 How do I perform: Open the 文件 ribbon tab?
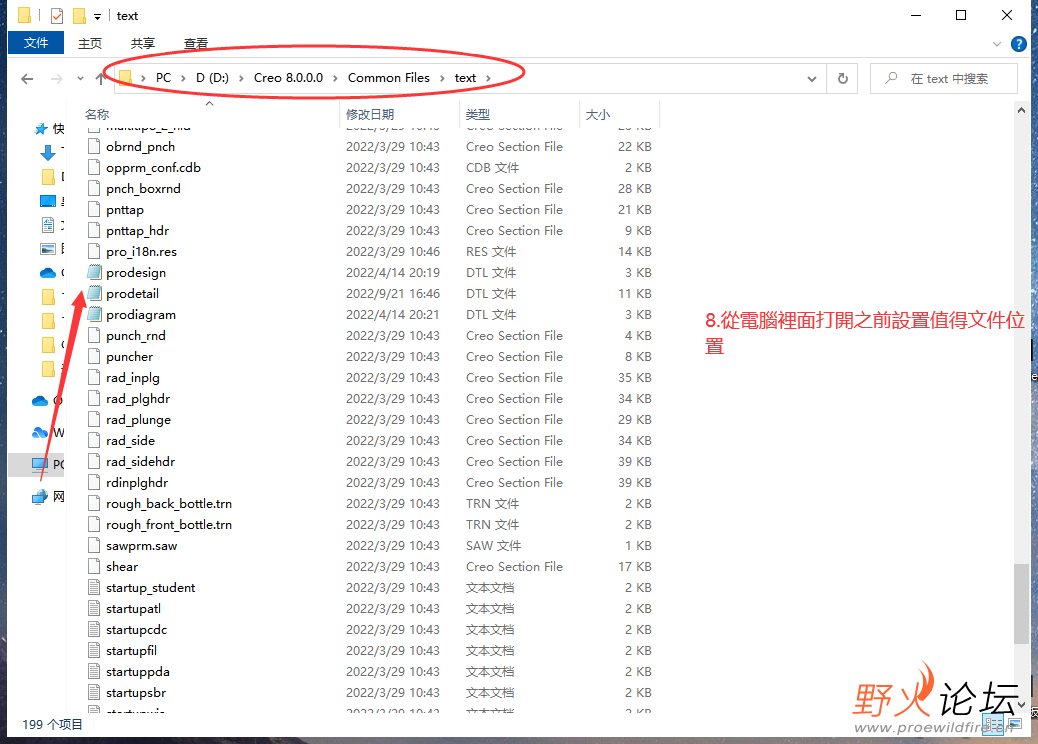36,43
